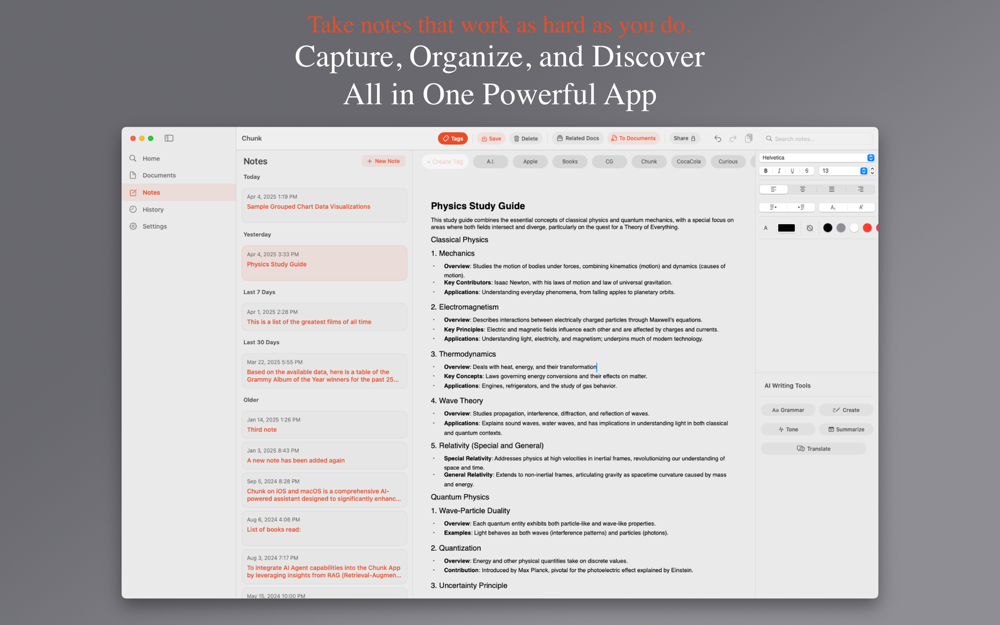
Task: Focus the Search notes field
Action: pos(818,138)
